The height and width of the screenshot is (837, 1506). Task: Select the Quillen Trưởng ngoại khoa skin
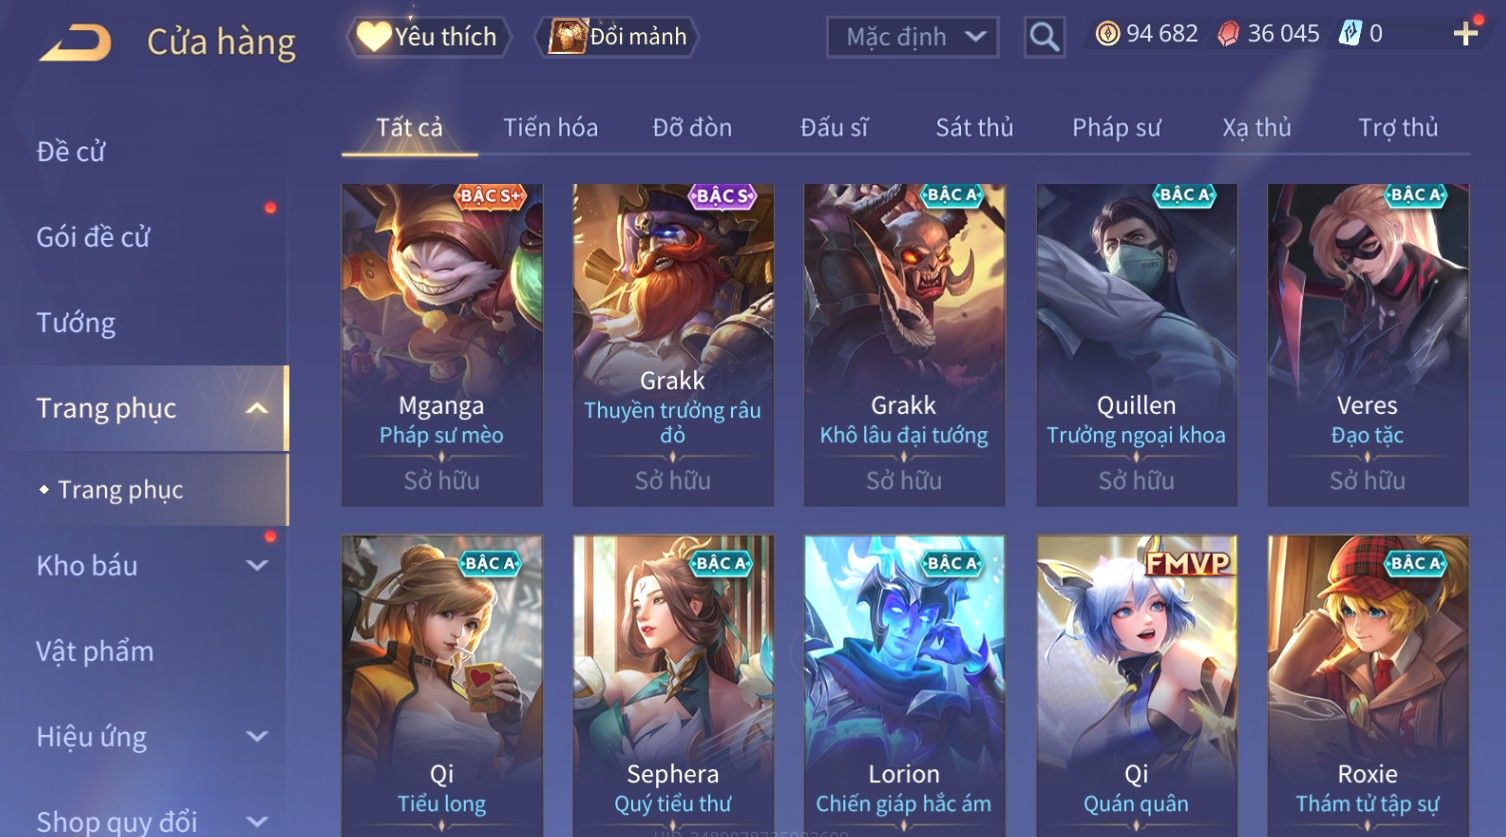tap(1136, 345)
